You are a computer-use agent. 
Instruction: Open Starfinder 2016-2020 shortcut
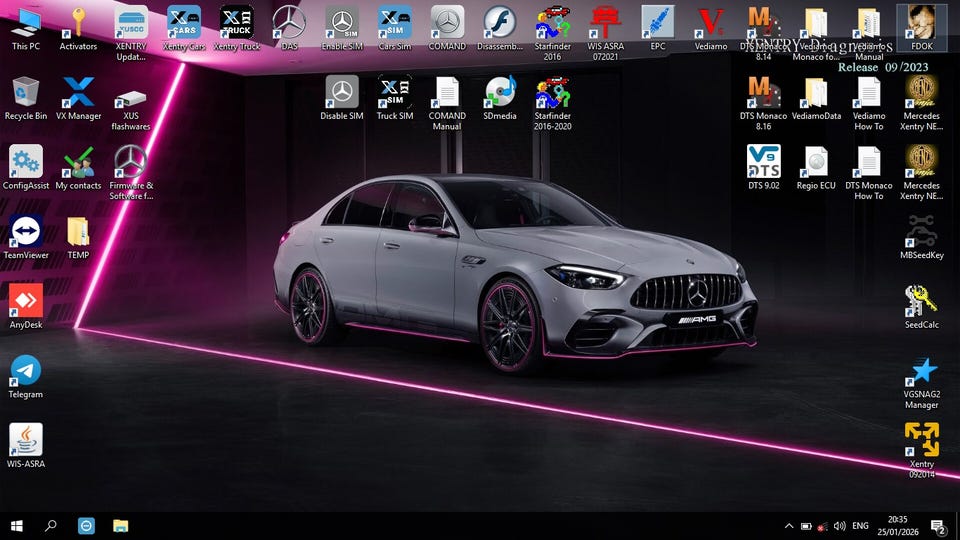click(x=552, y=103)
